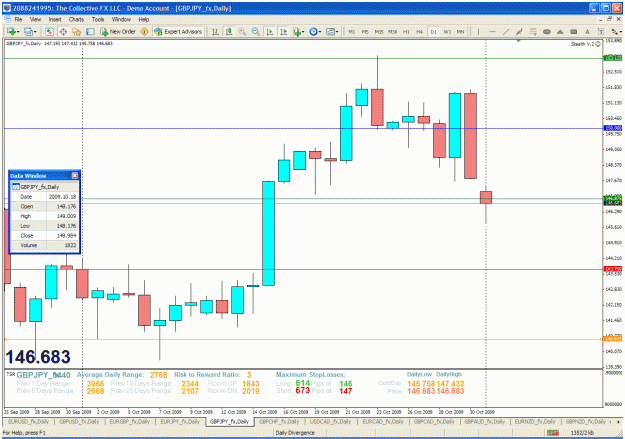Image resolution: width=625 pixels, height=439 pixels.
Task: Switch to candlestick chart icon
Action: pos(229,31)
